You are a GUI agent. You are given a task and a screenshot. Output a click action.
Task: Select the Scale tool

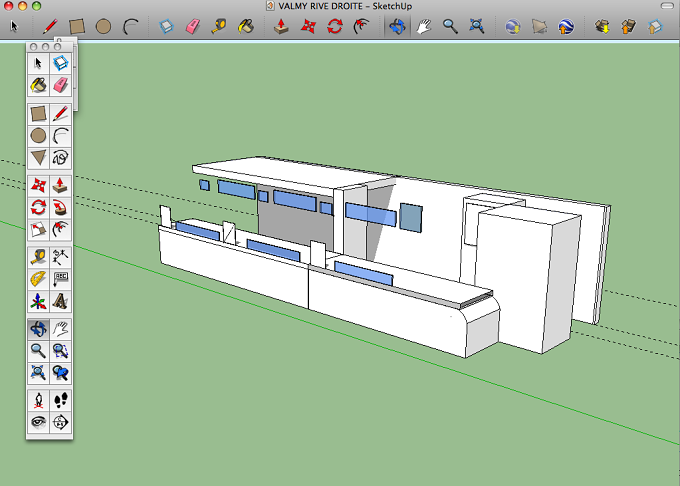(38, 229)
